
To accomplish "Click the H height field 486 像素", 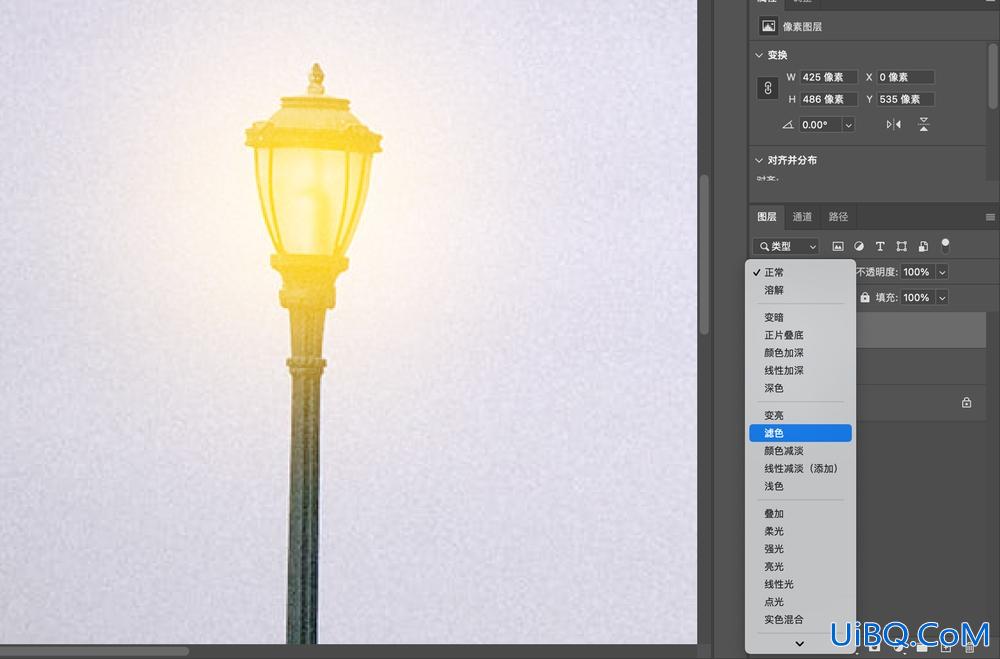I will coord(829,99).
